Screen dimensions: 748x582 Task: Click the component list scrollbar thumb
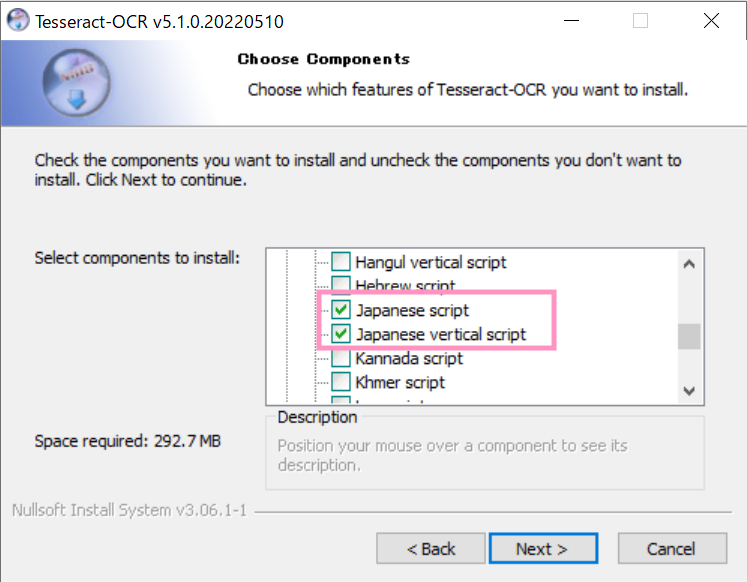(x=689, y=336)
